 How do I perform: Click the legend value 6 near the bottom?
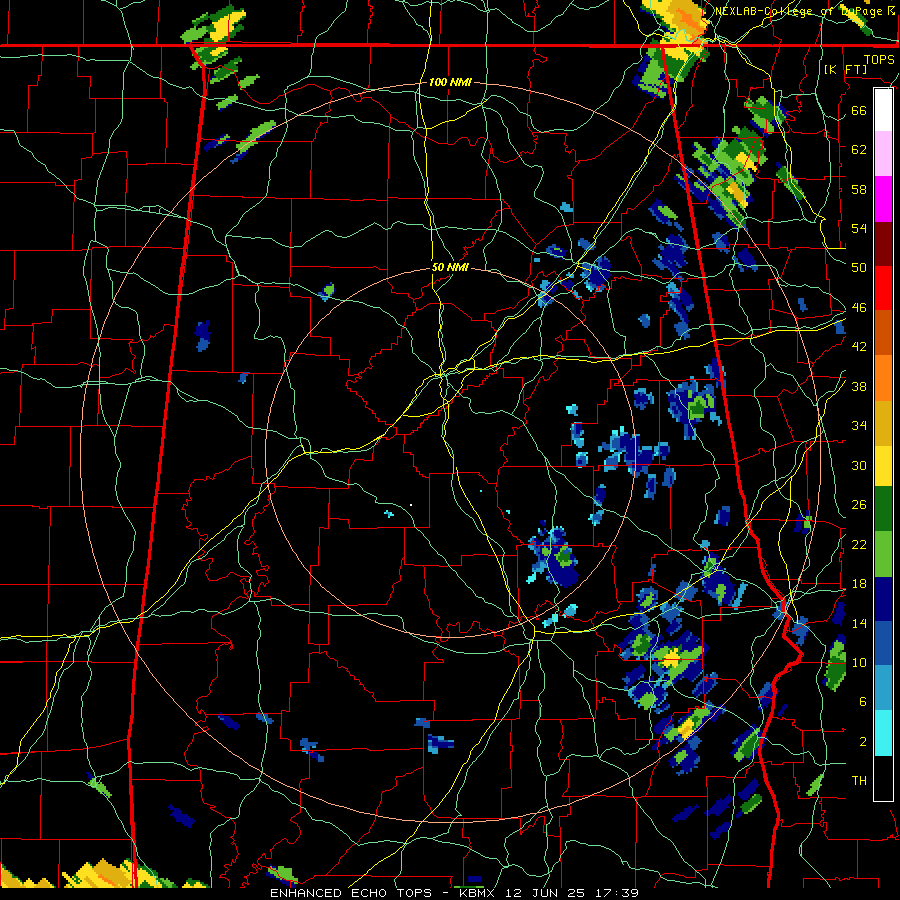click(x=862, y=701)
